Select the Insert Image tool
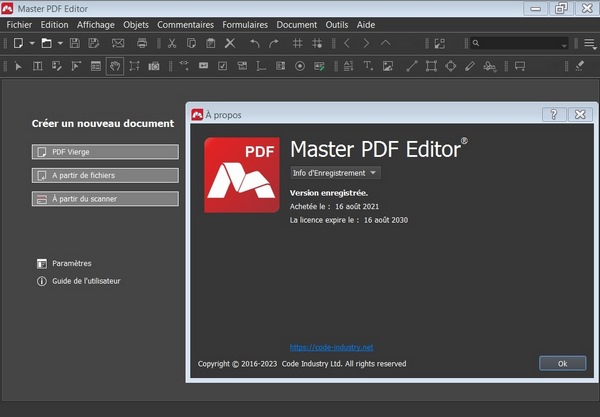This screenshot has width=600, height=417. pos(388,66)
